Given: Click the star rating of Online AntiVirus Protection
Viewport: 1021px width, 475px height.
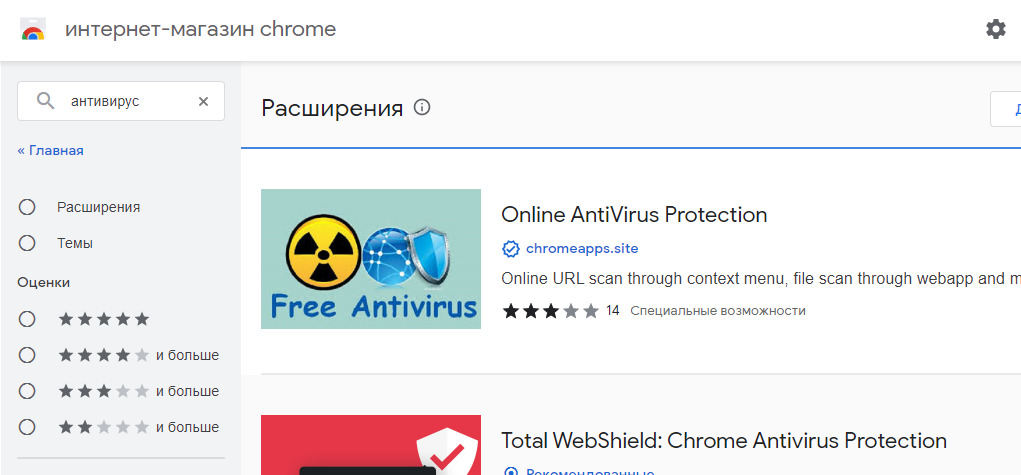Looking at the screenshot, I should coord(550,311).
